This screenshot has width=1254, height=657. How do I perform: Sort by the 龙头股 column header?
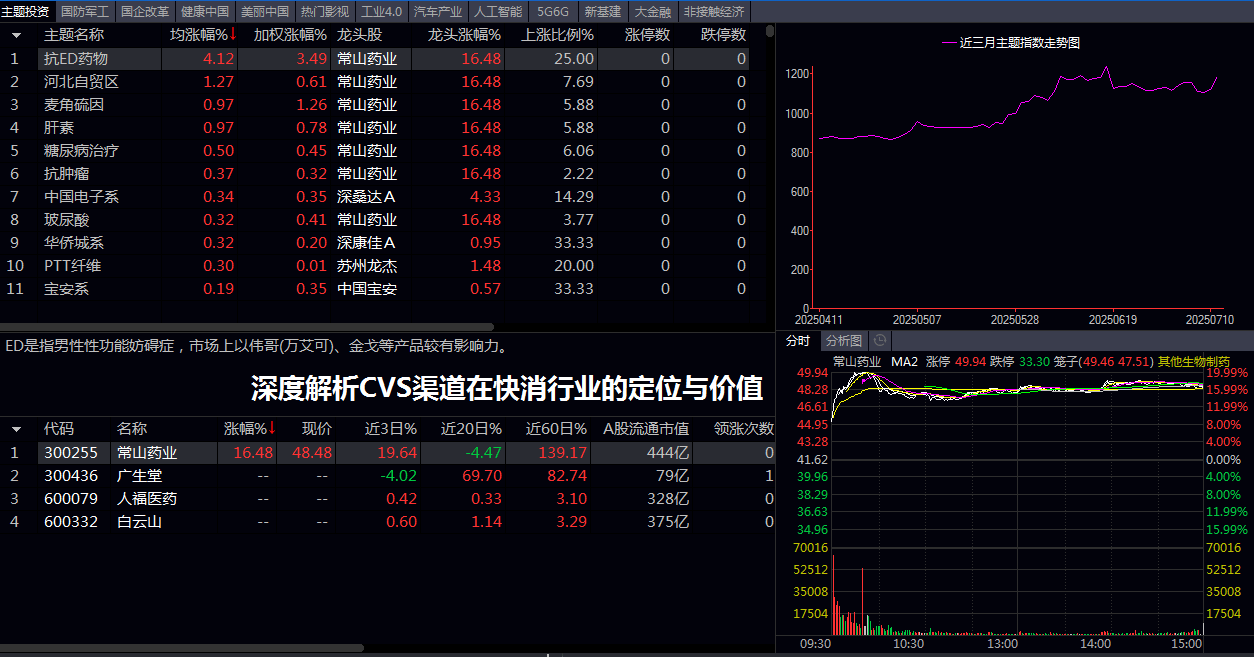(x=360, y=35)
